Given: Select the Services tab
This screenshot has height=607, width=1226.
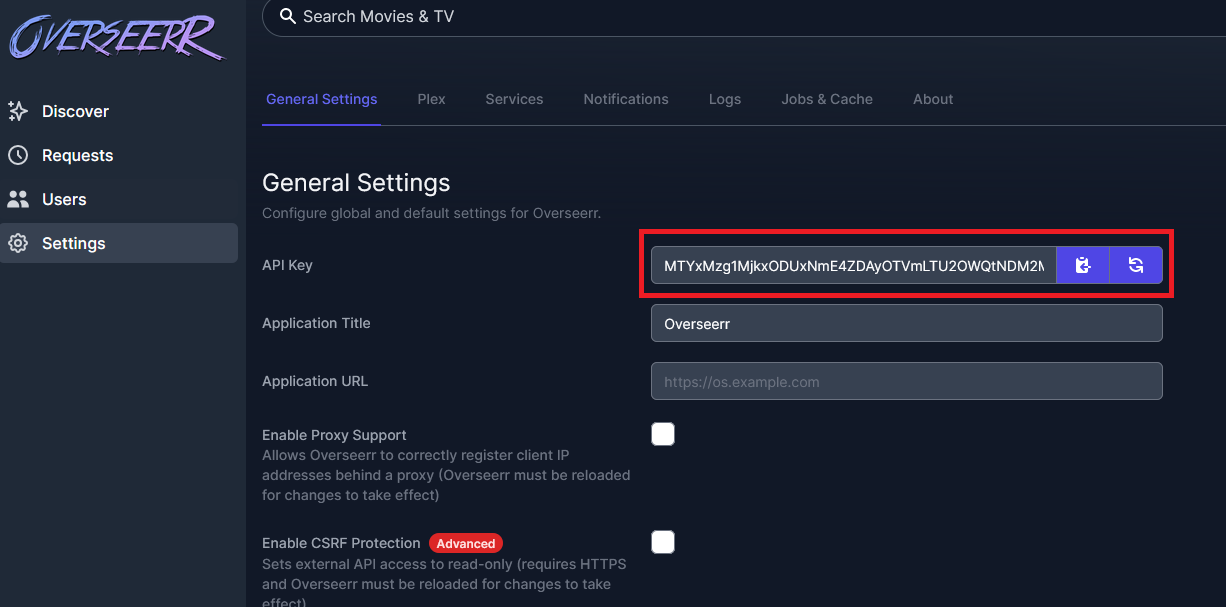Looking at the screenshot, I should point(514,99).
